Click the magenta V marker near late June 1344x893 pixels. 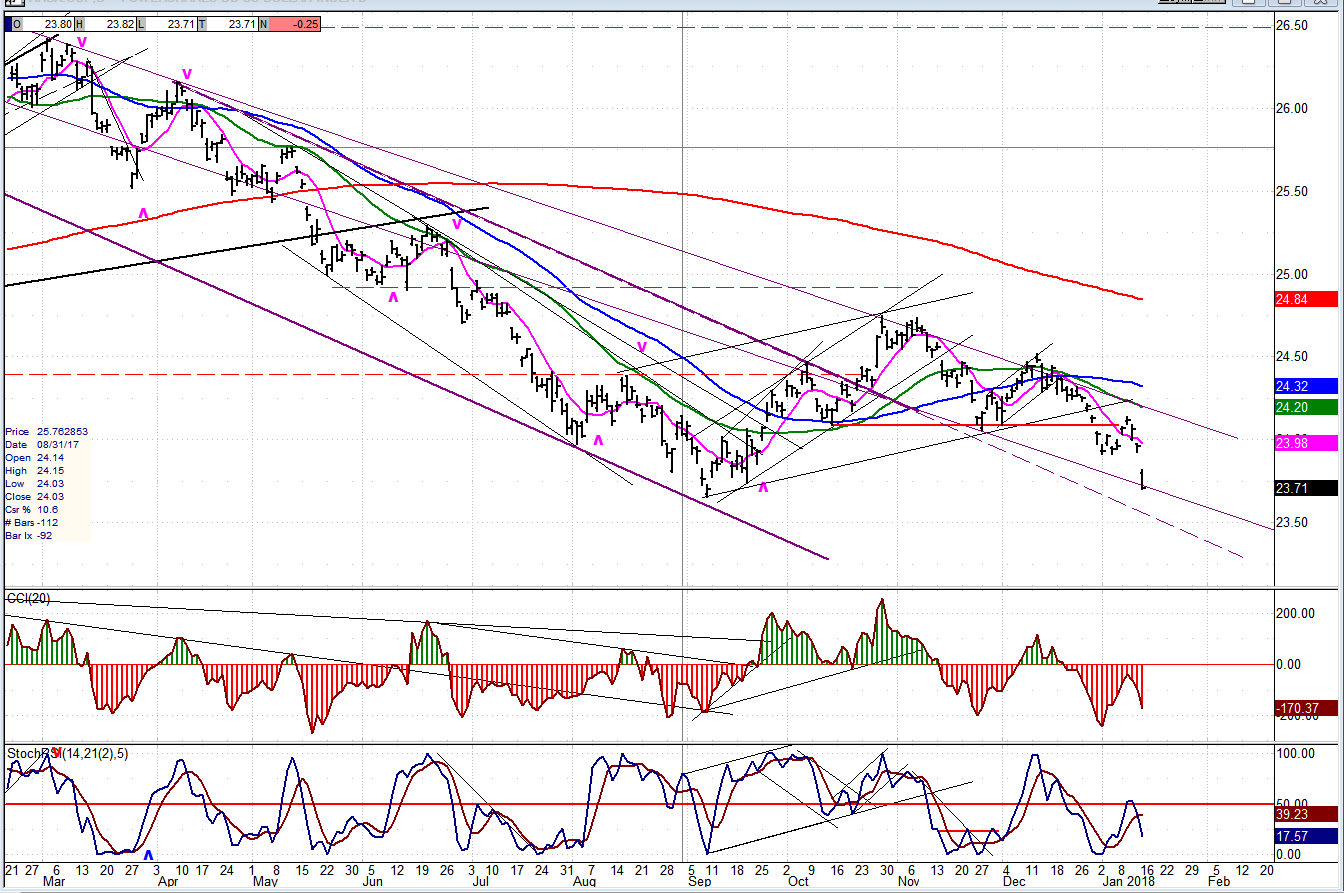455,224
